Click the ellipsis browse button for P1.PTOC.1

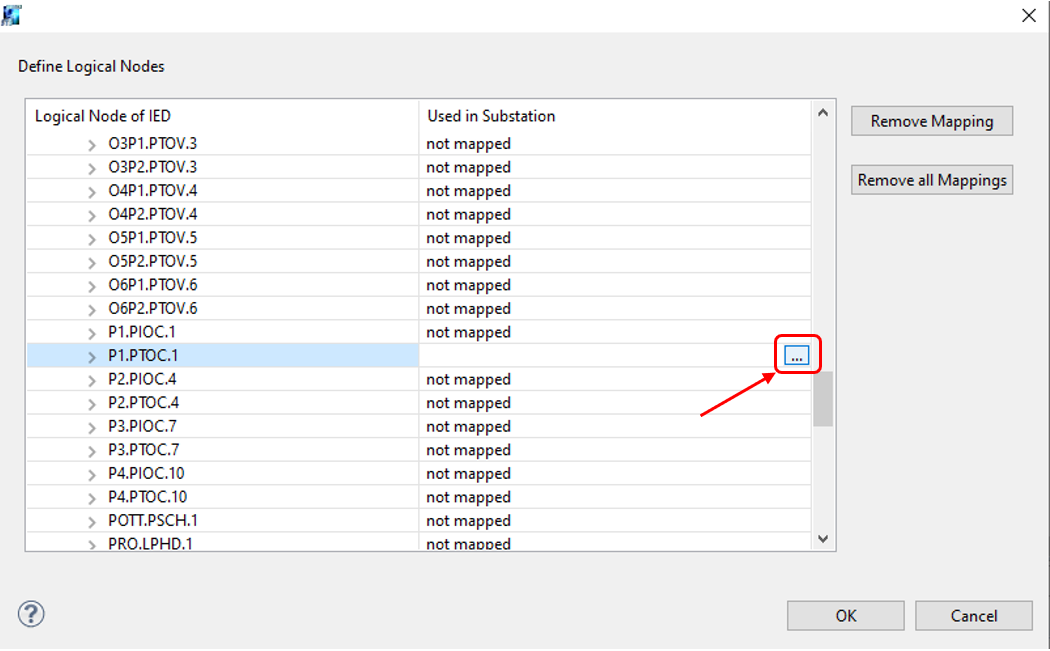797,356
